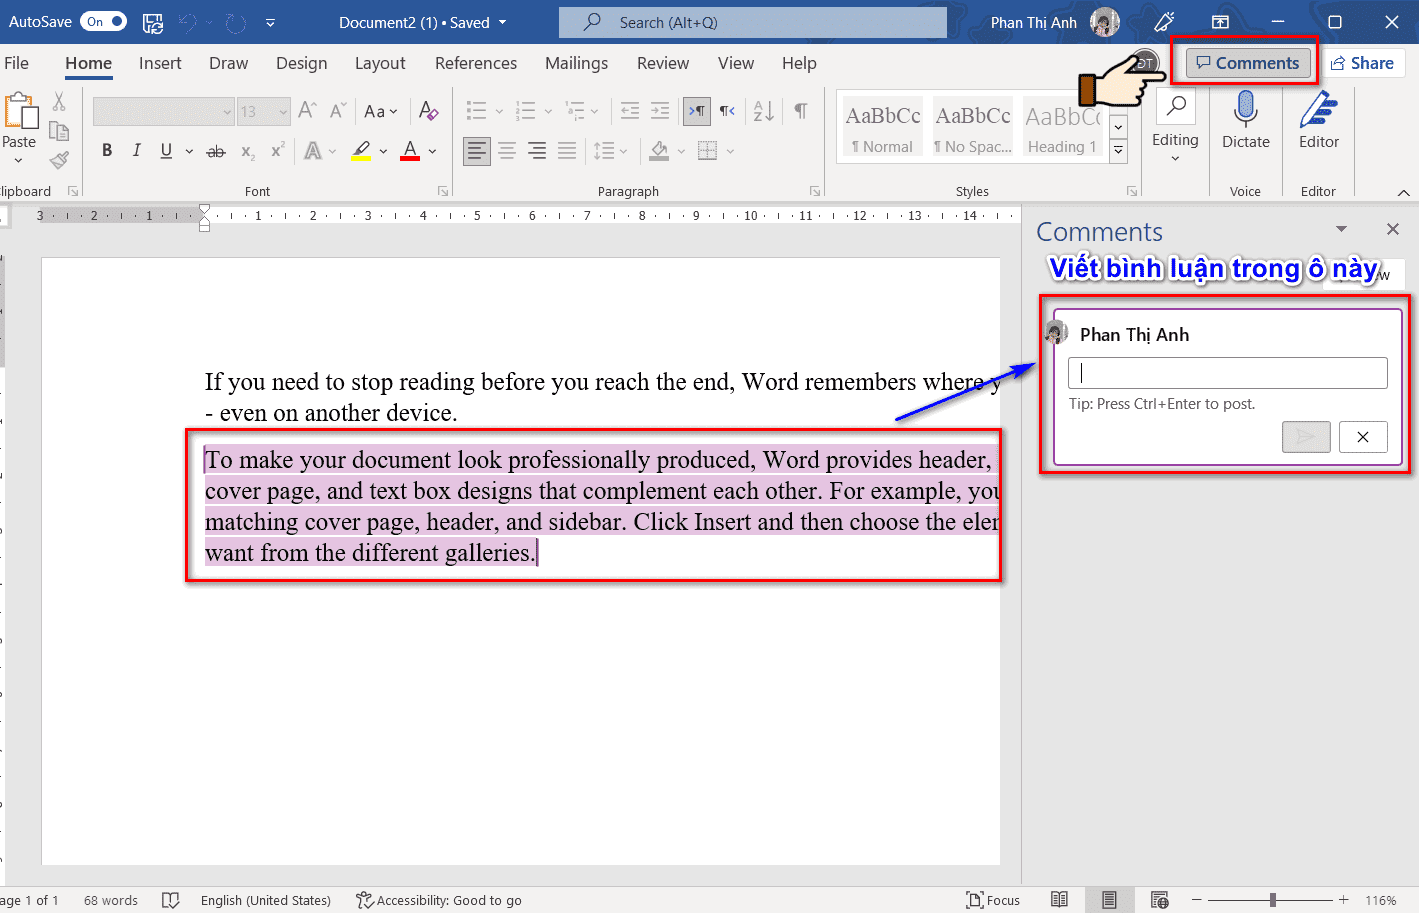Click the Search box in title bar

[753, 22]
